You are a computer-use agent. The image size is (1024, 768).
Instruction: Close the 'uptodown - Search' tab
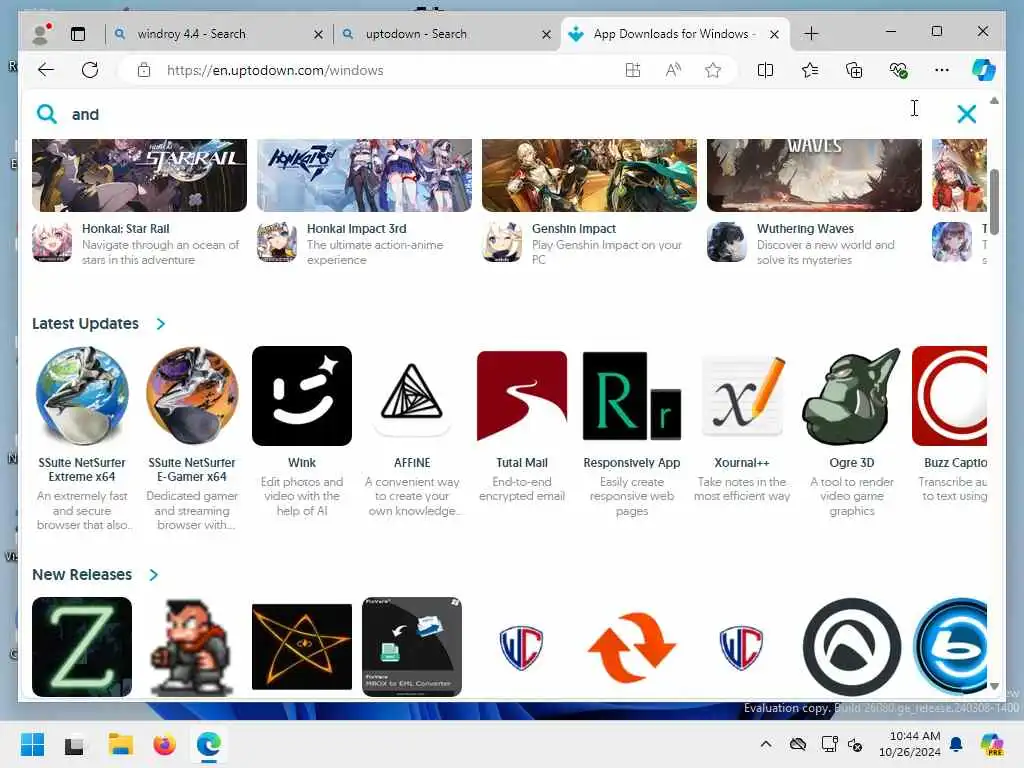pos(547,35)
